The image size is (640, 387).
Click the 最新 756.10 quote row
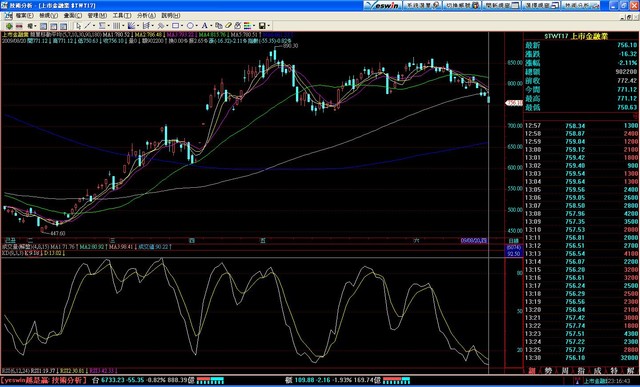[x=581, y=45]
